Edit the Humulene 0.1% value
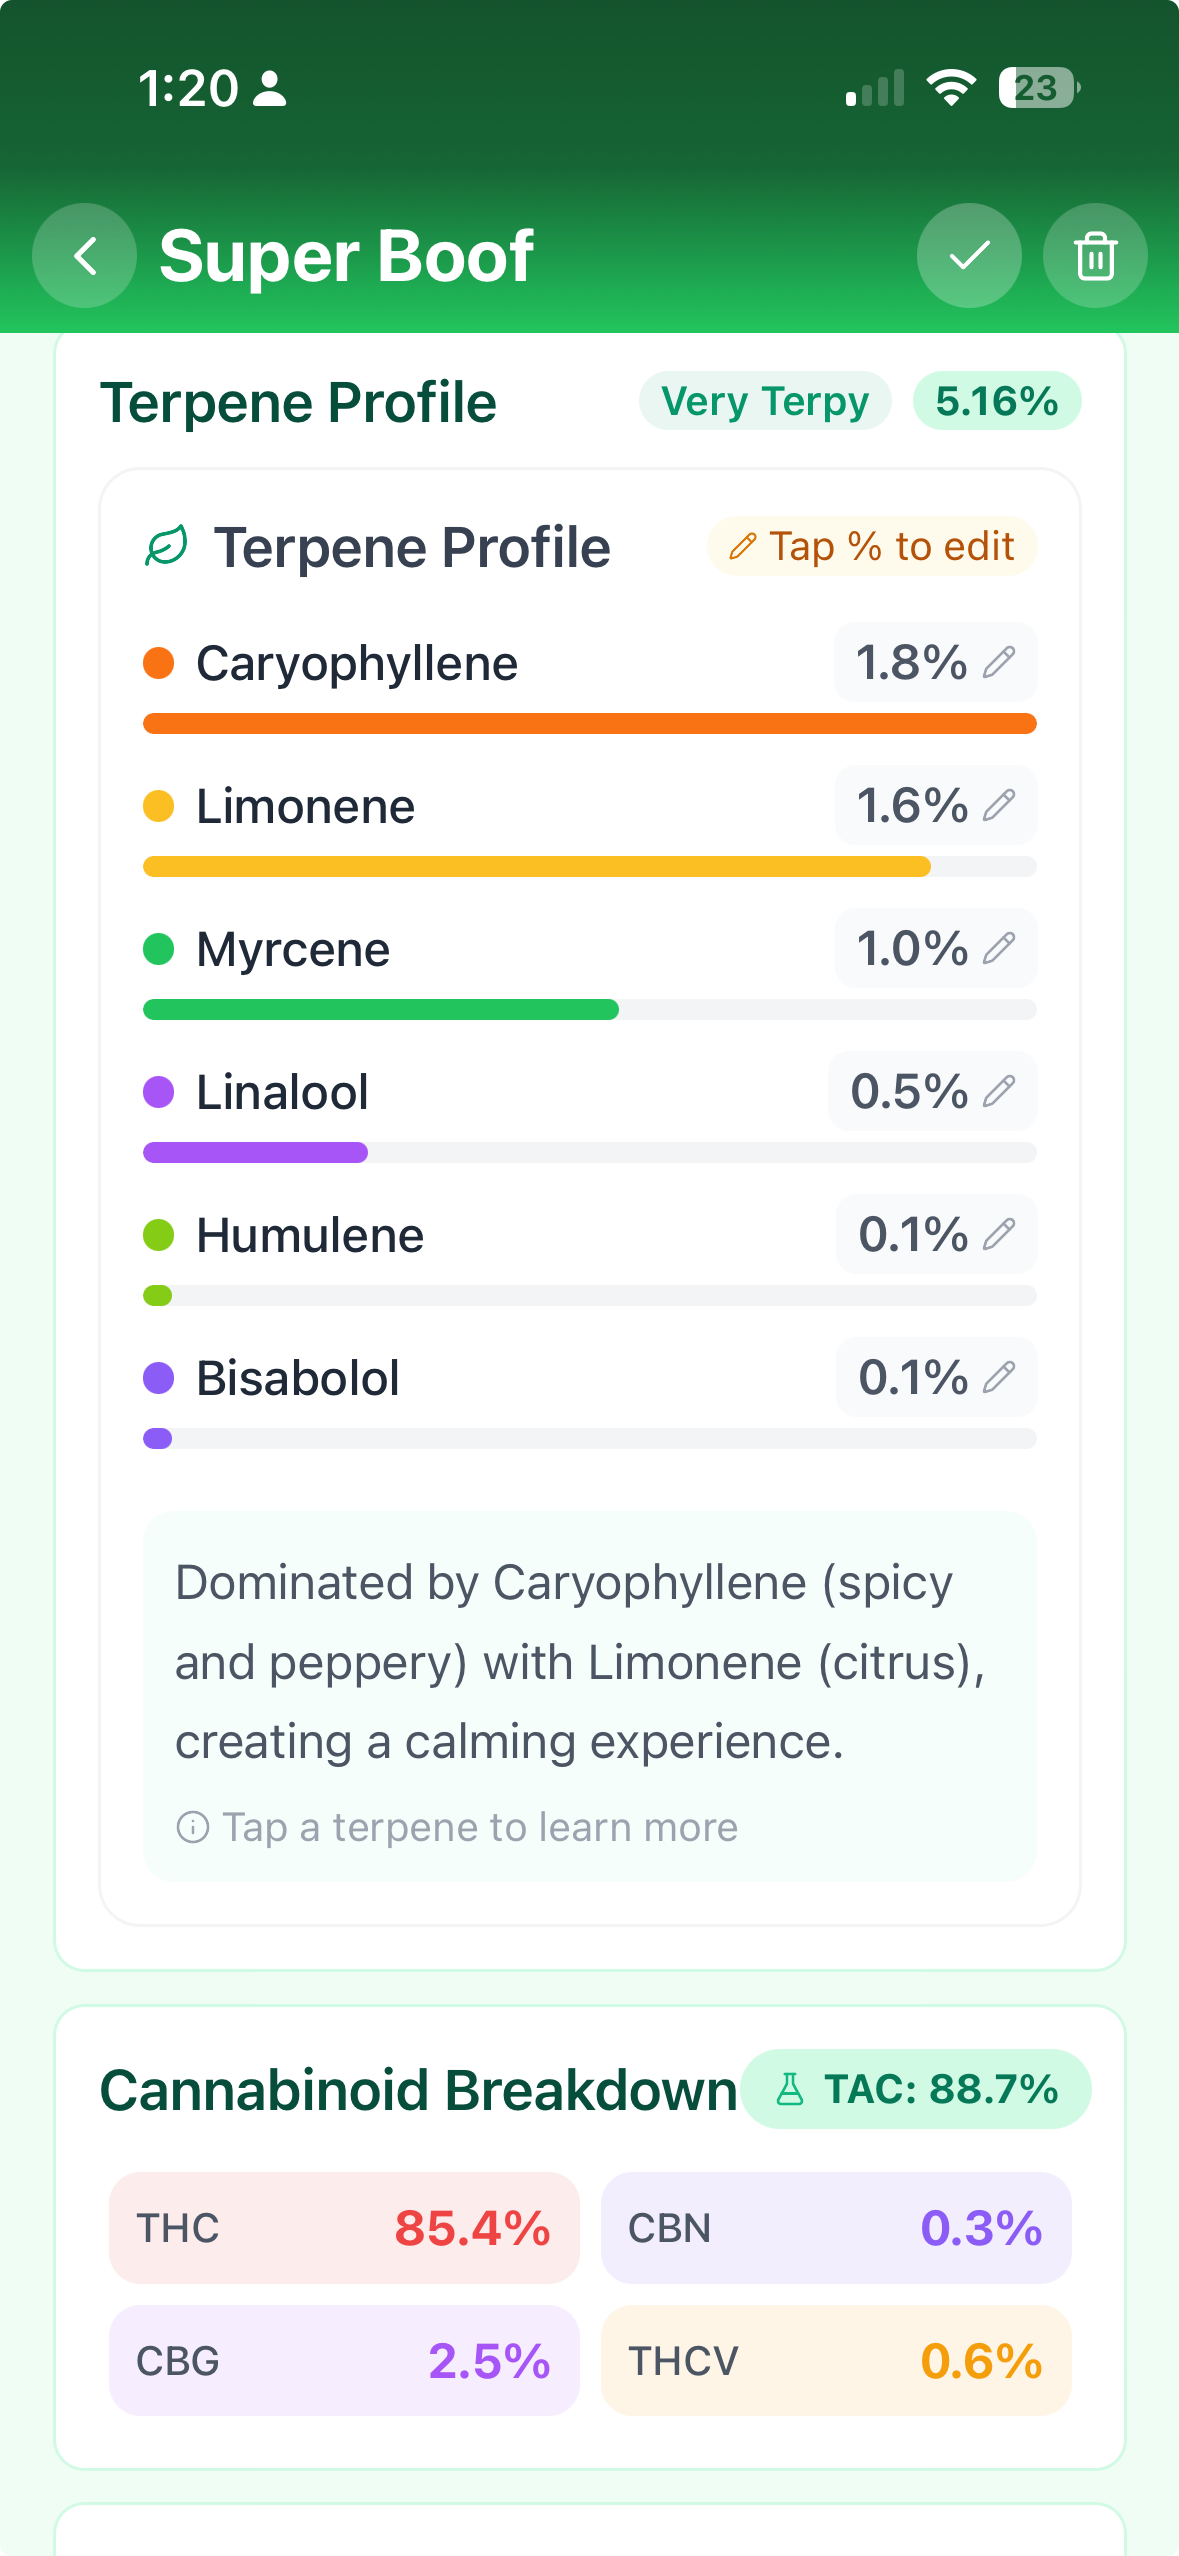 pos(936,1234)
